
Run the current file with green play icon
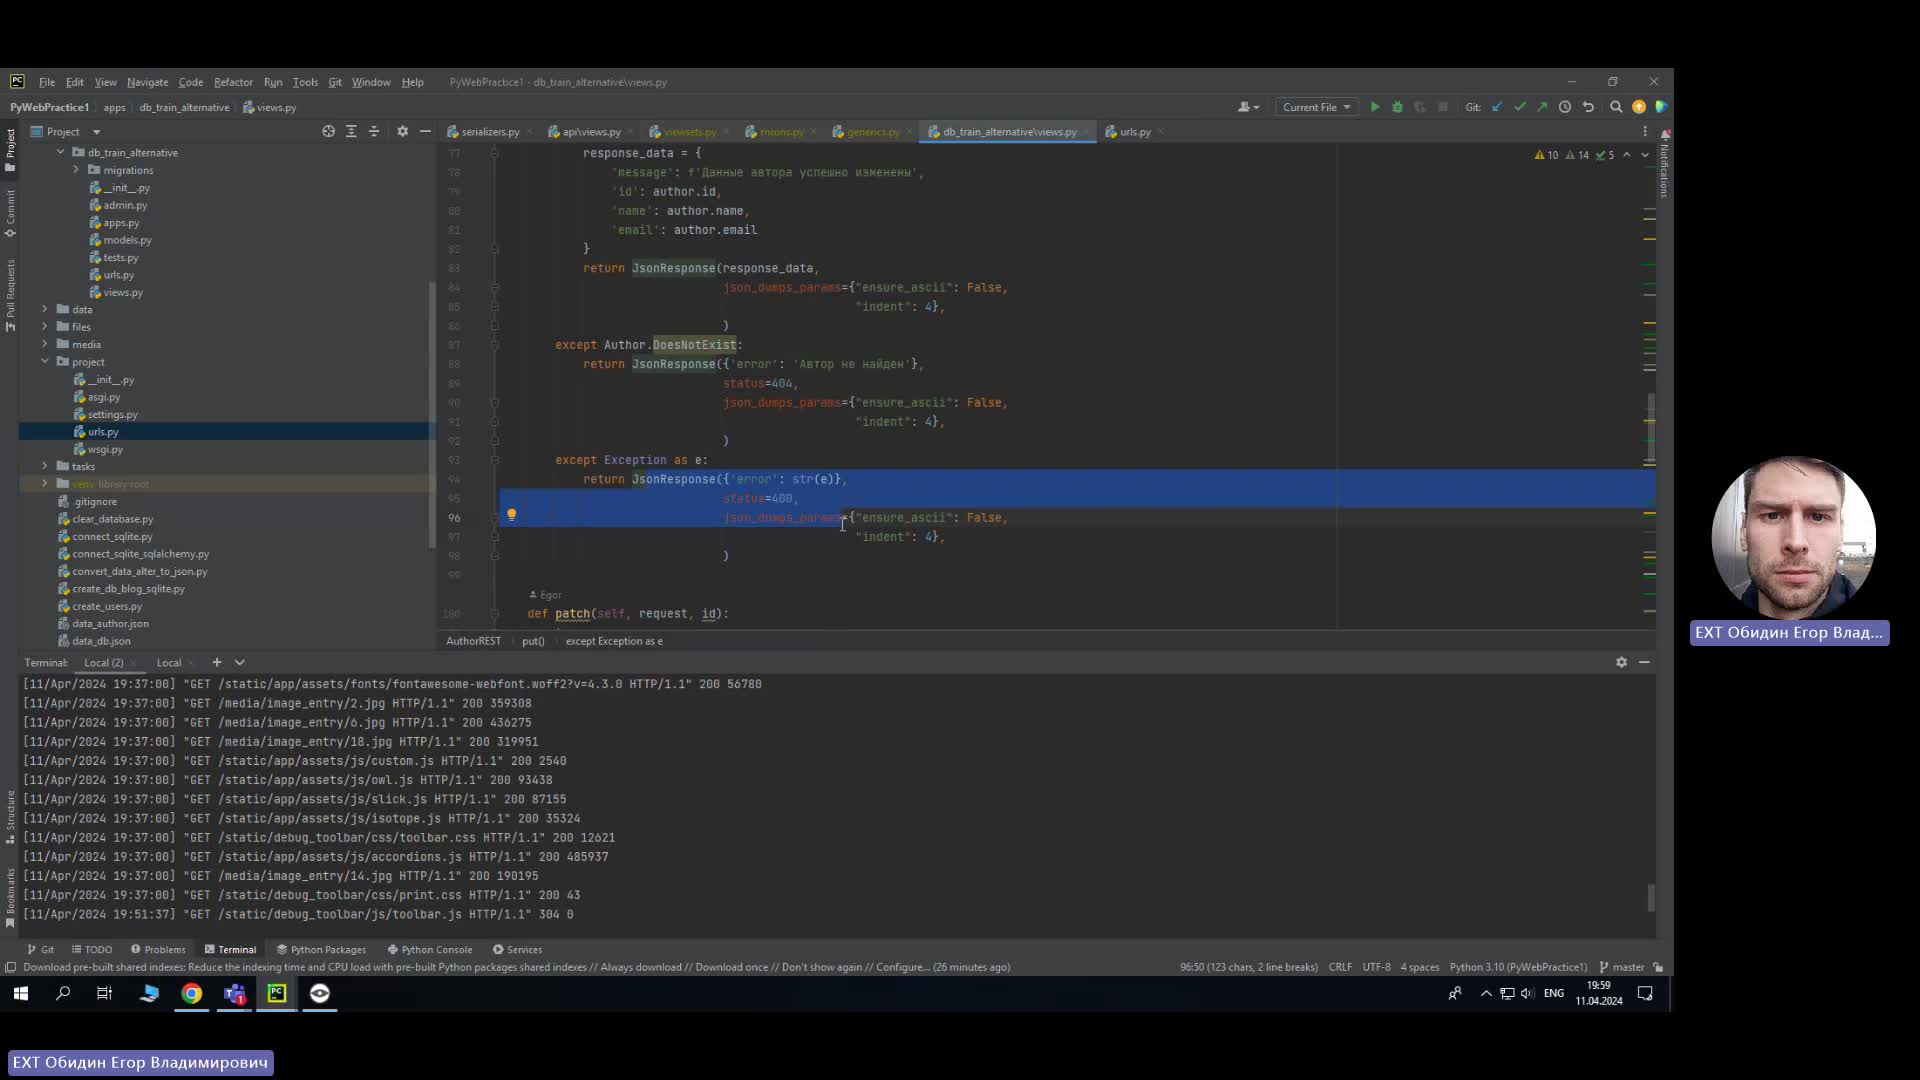click(x=1375, y=107)
